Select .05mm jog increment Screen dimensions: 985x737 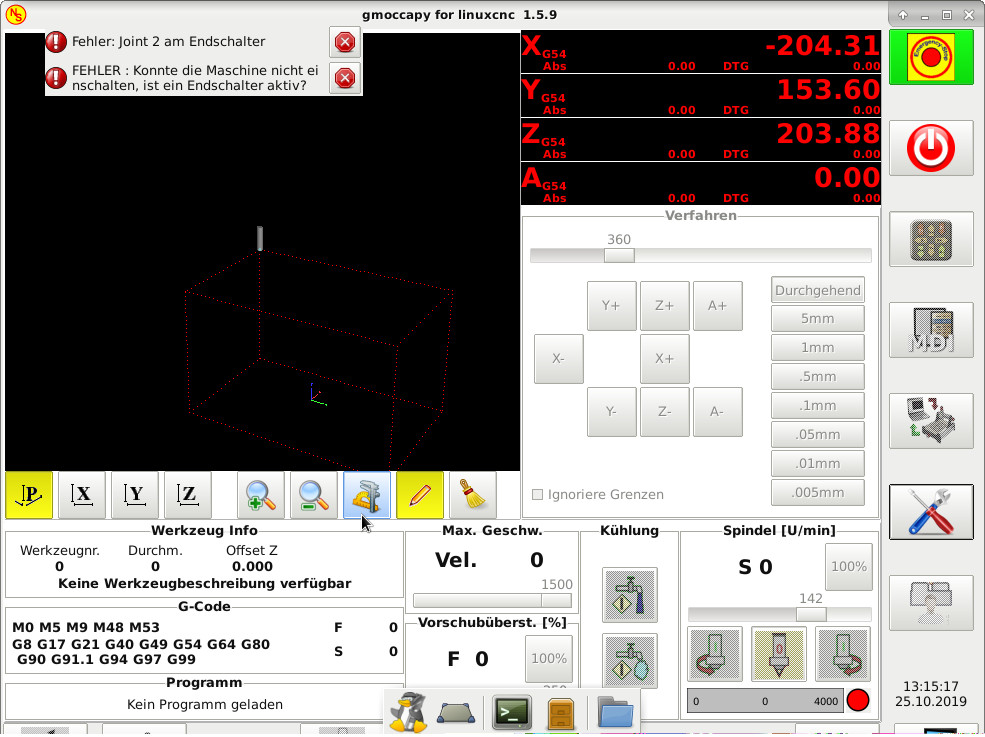pyautogui.click(x=818, y=434)
